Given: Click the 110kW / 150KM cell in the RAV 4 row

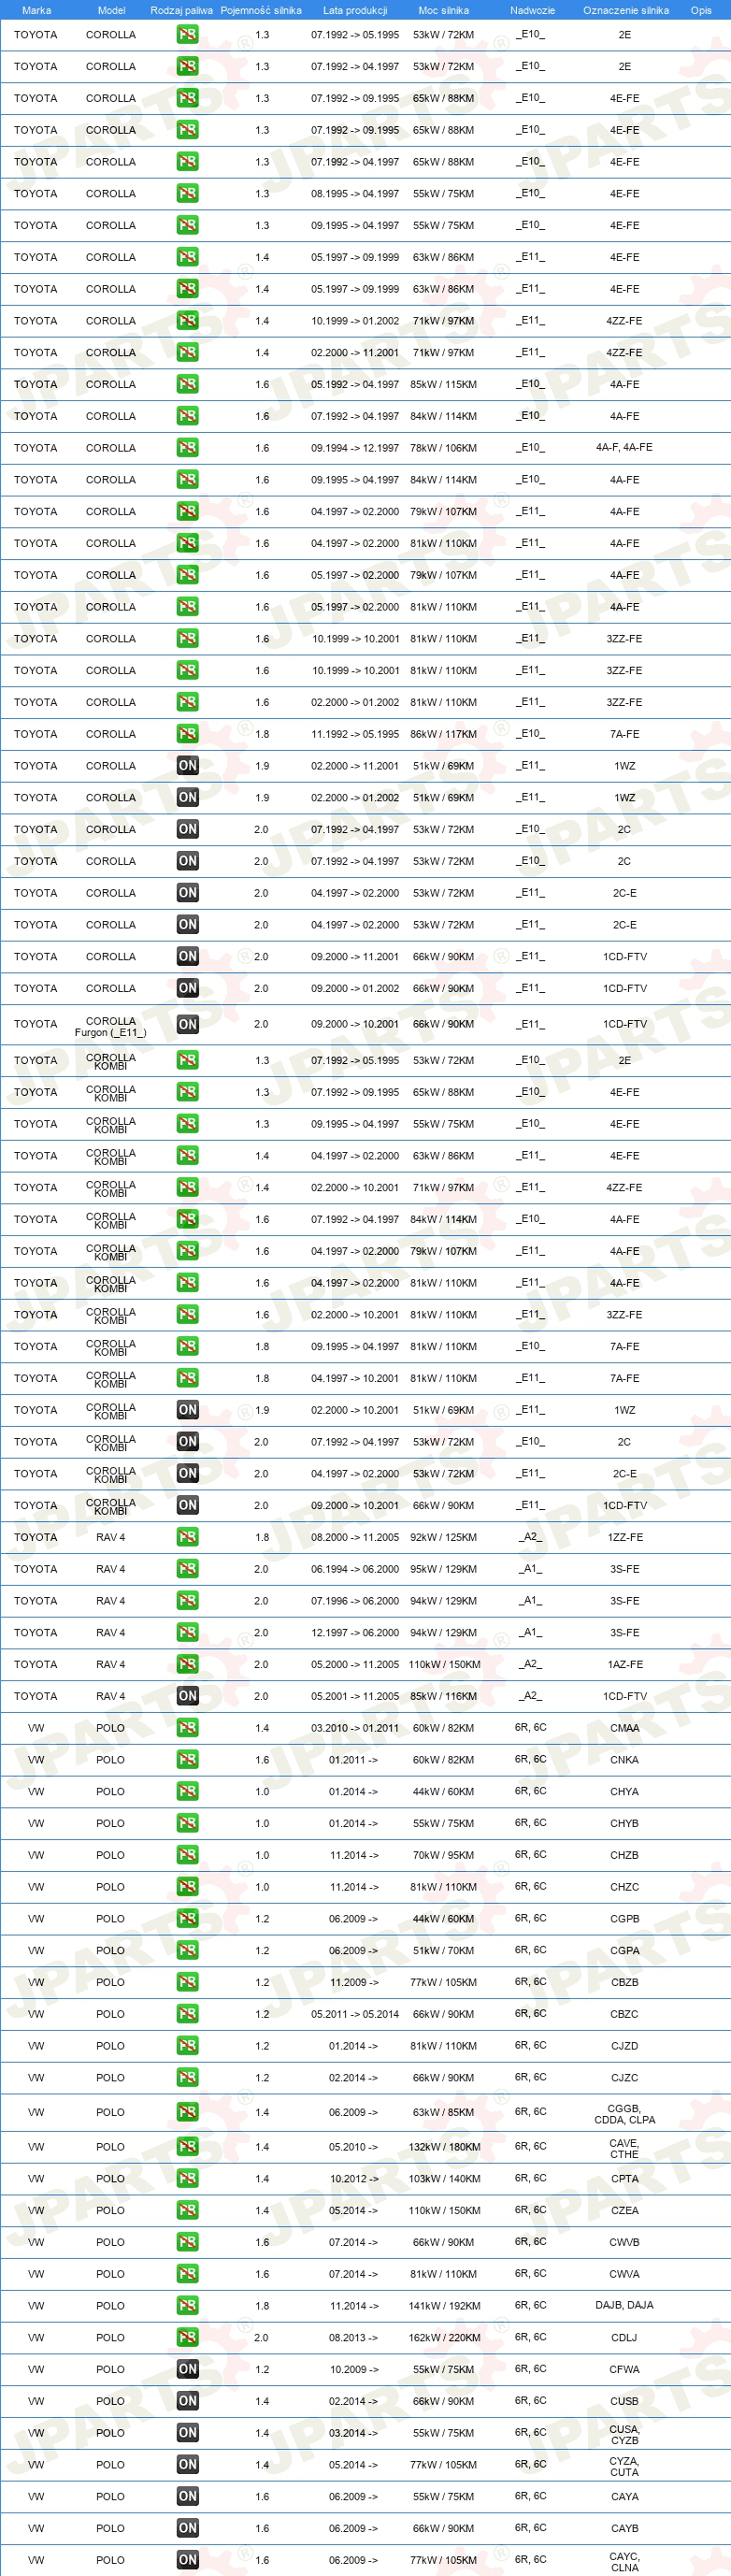Looking at the screenshot, I should pyautogui.click(x=444, y=1664).
